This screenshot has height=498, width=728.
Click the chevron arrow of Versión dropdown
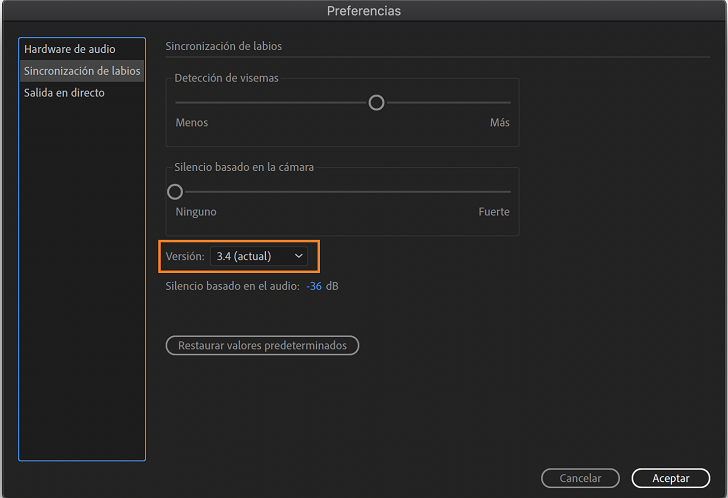click(x=298, y=256)
